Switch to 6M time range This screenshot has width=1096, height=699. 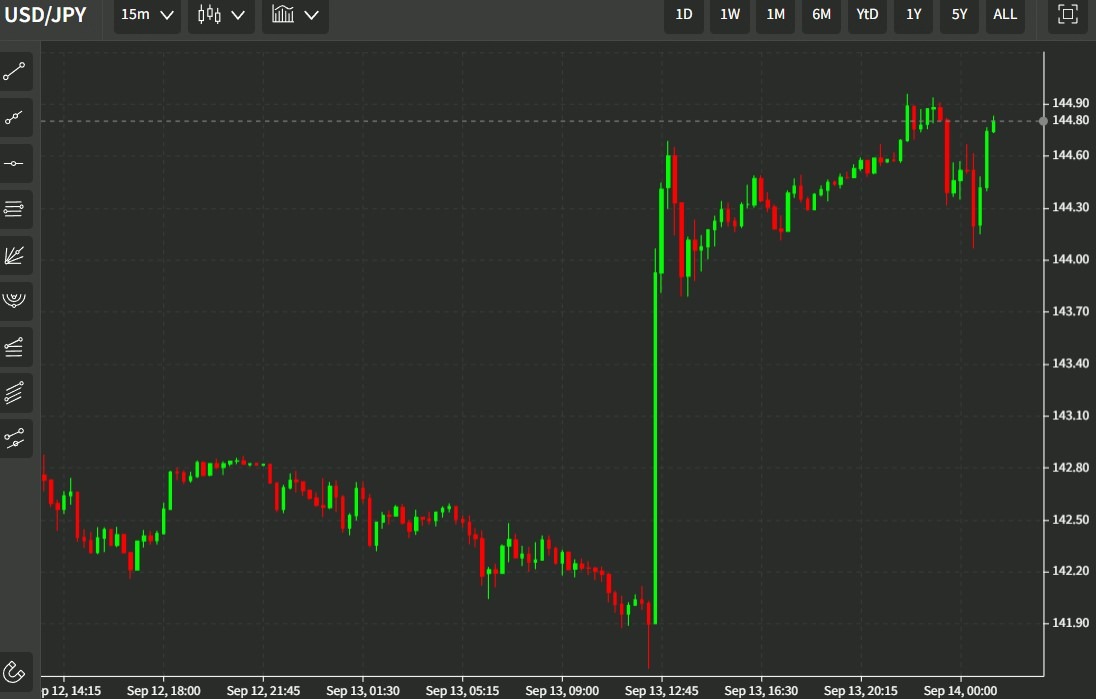coord(821,15)
